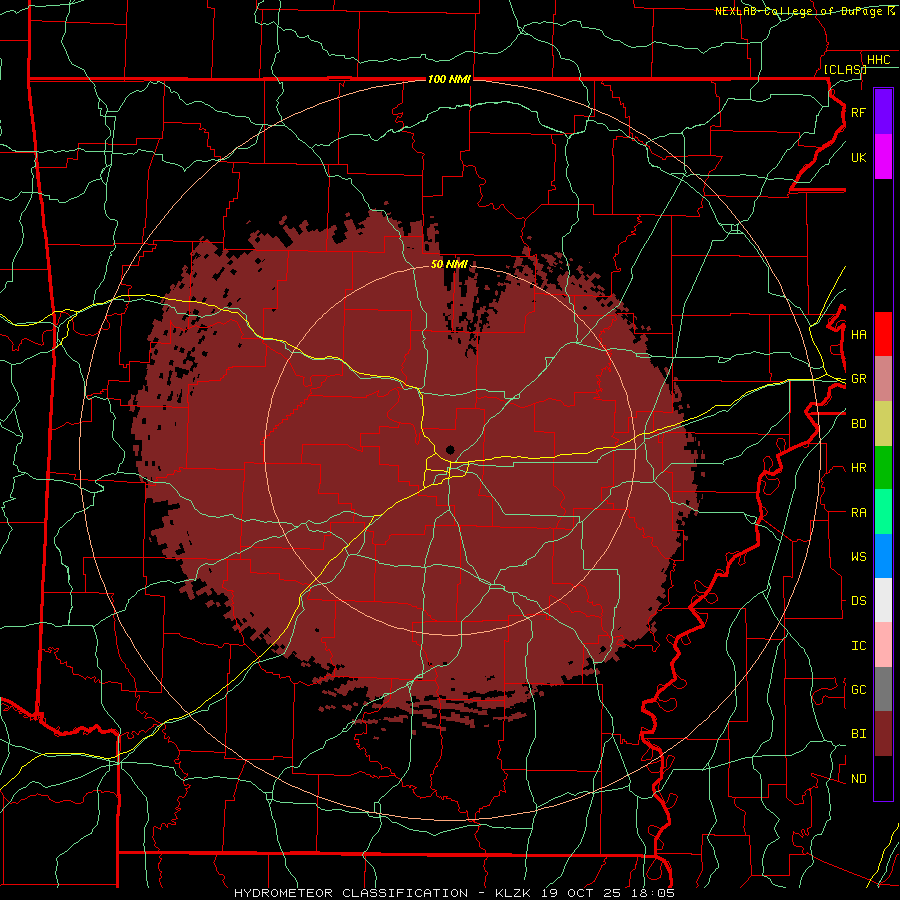This screenshot has height=900, width=900.
Task: Click the HYDROMETEOR CLASSIFICATION title text
Action: coord(351,893)
